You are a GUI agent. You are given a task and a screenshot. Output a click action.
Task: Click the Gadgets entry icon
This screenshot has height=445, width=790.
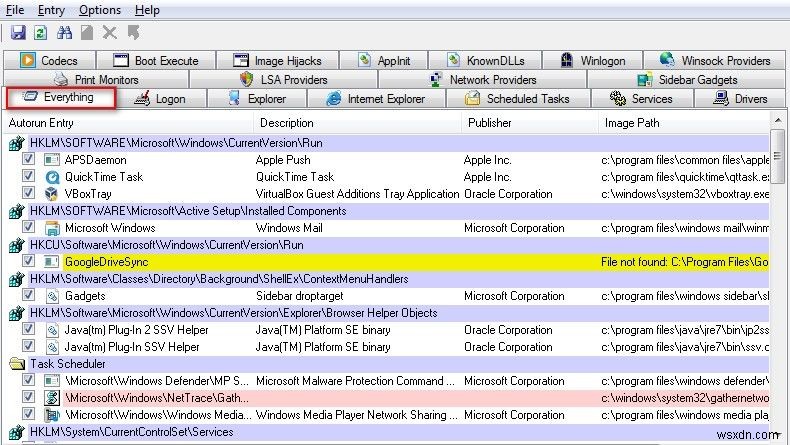point(52,296)
